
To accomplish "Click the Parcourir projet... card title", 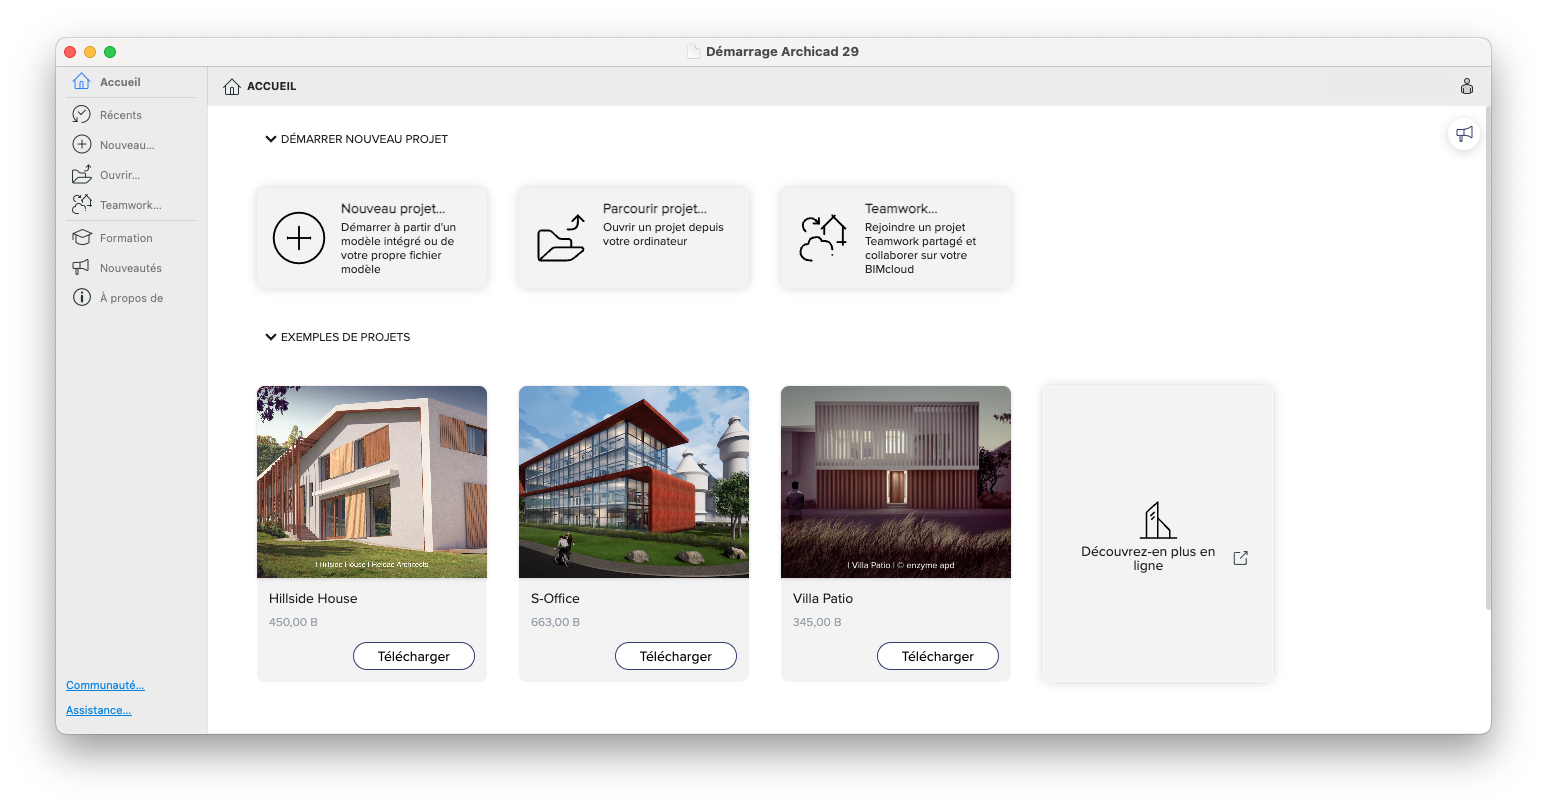I will point(655,208).
